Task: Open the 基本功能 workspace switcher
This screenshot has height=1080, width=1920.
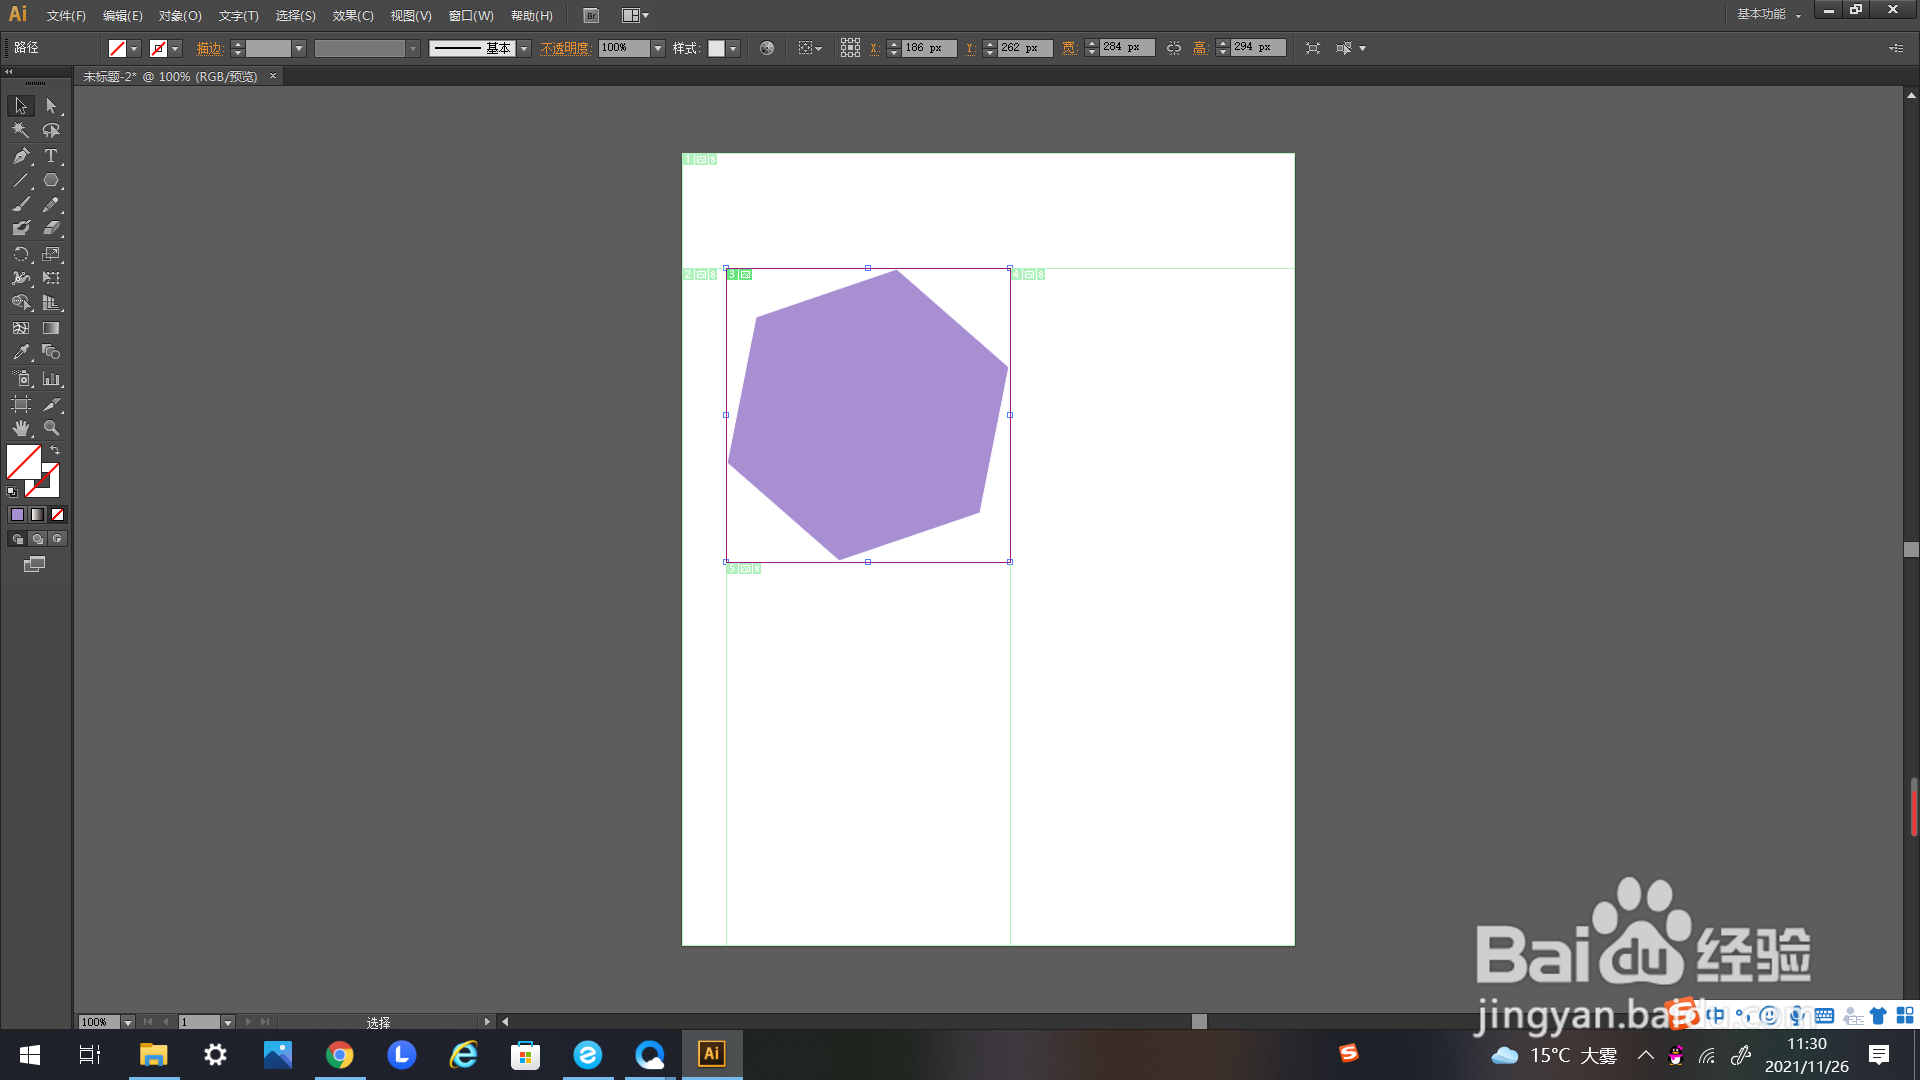Action: coord(1768,14)
